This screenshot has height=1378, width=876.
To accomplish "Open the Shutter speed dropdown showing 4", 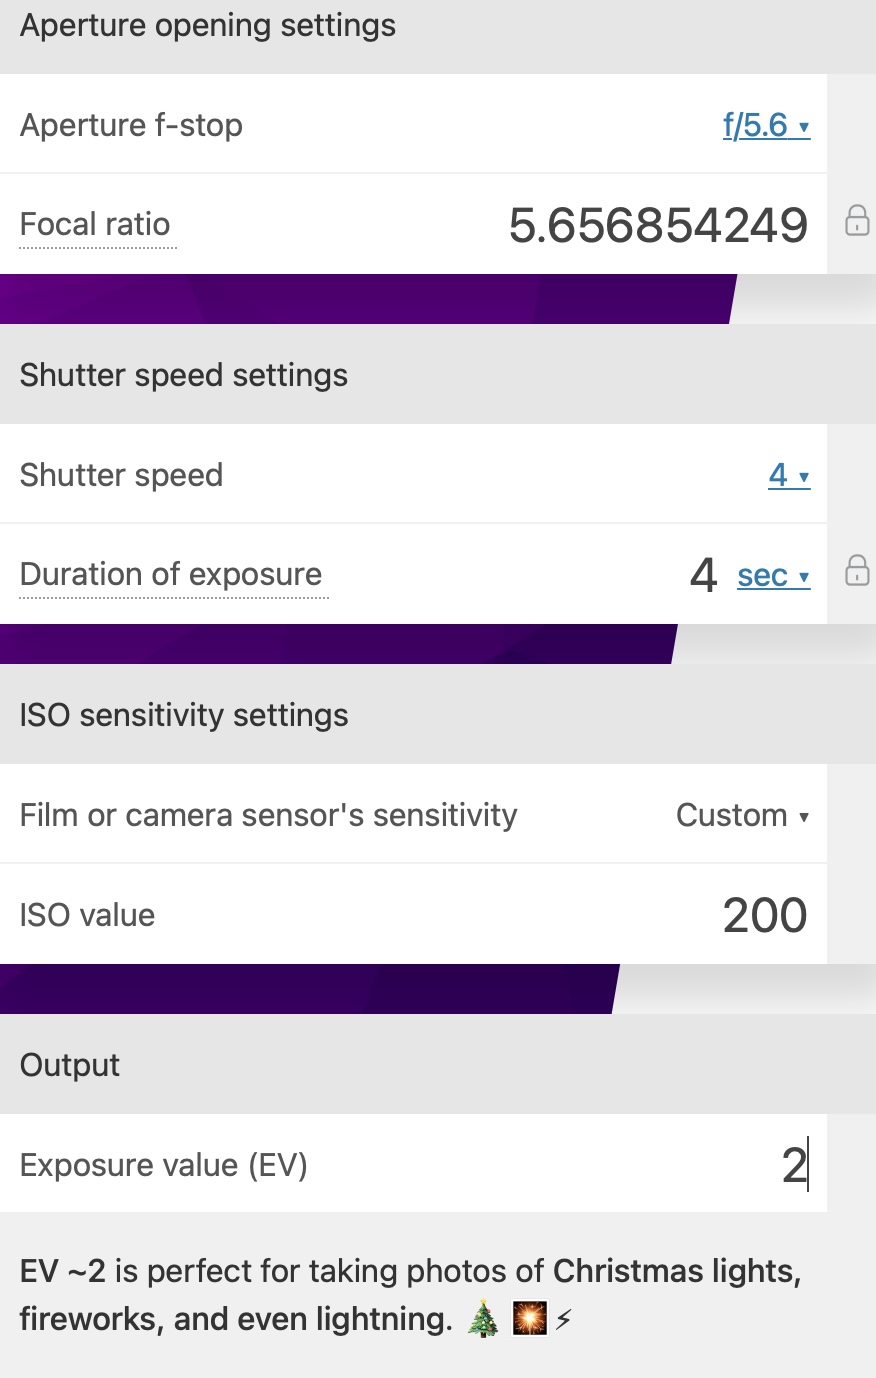I will pos(788,475).
